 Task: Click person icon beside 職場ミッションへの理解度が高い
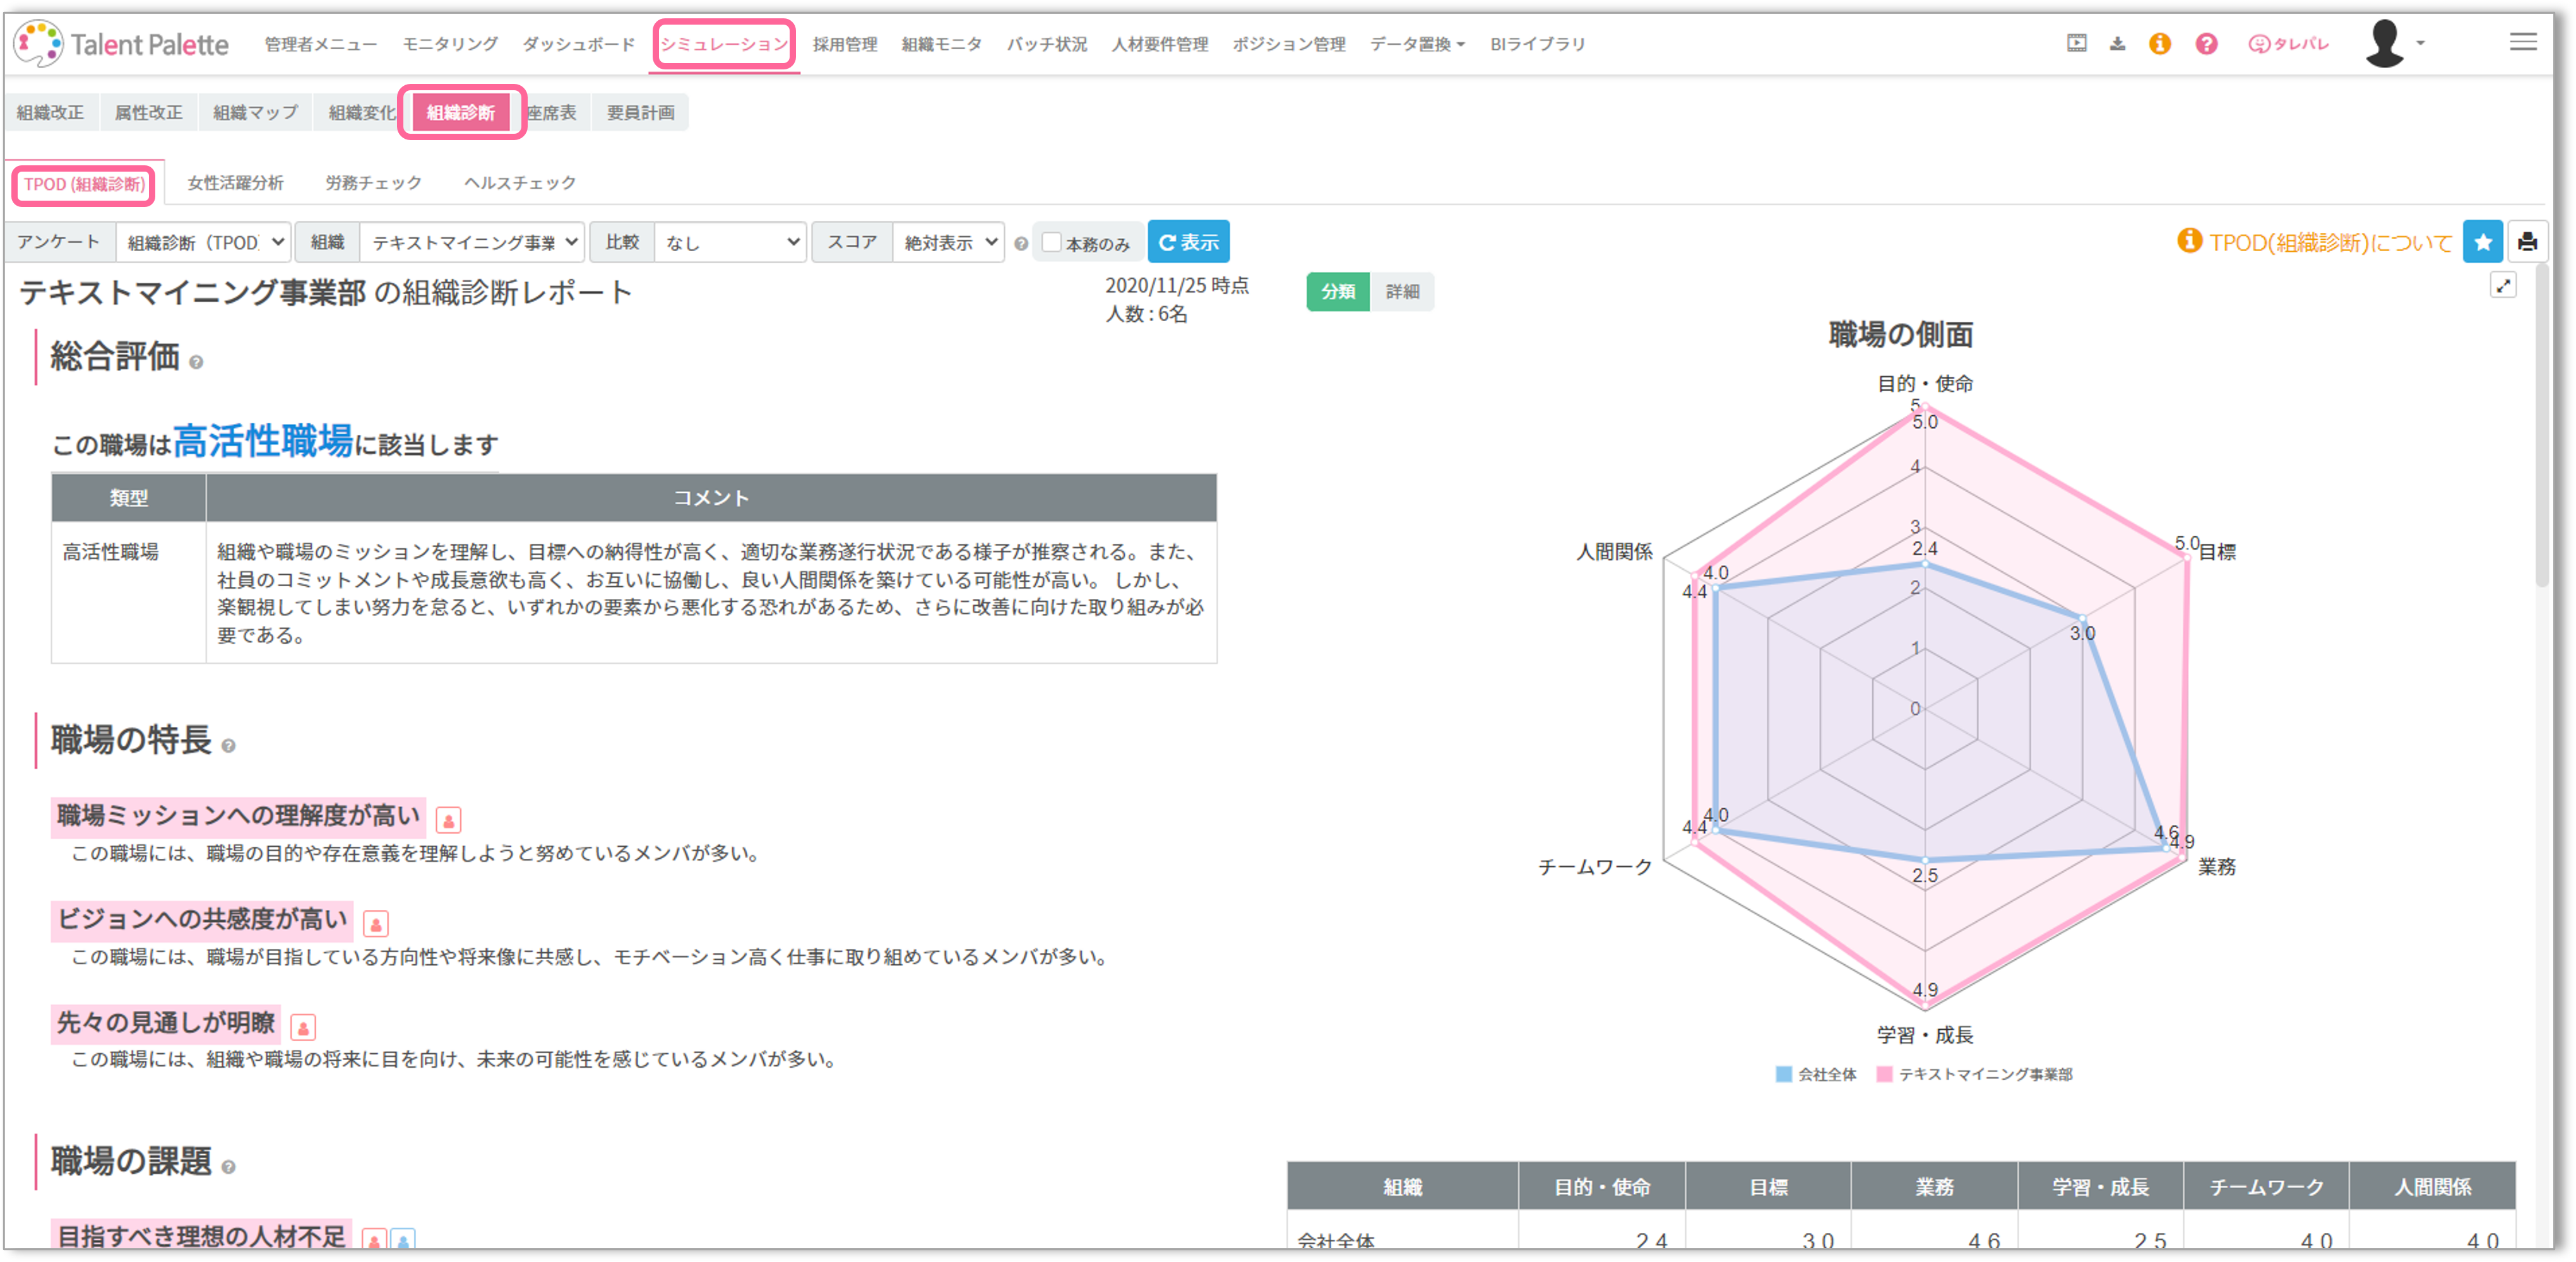coord(448,820)
